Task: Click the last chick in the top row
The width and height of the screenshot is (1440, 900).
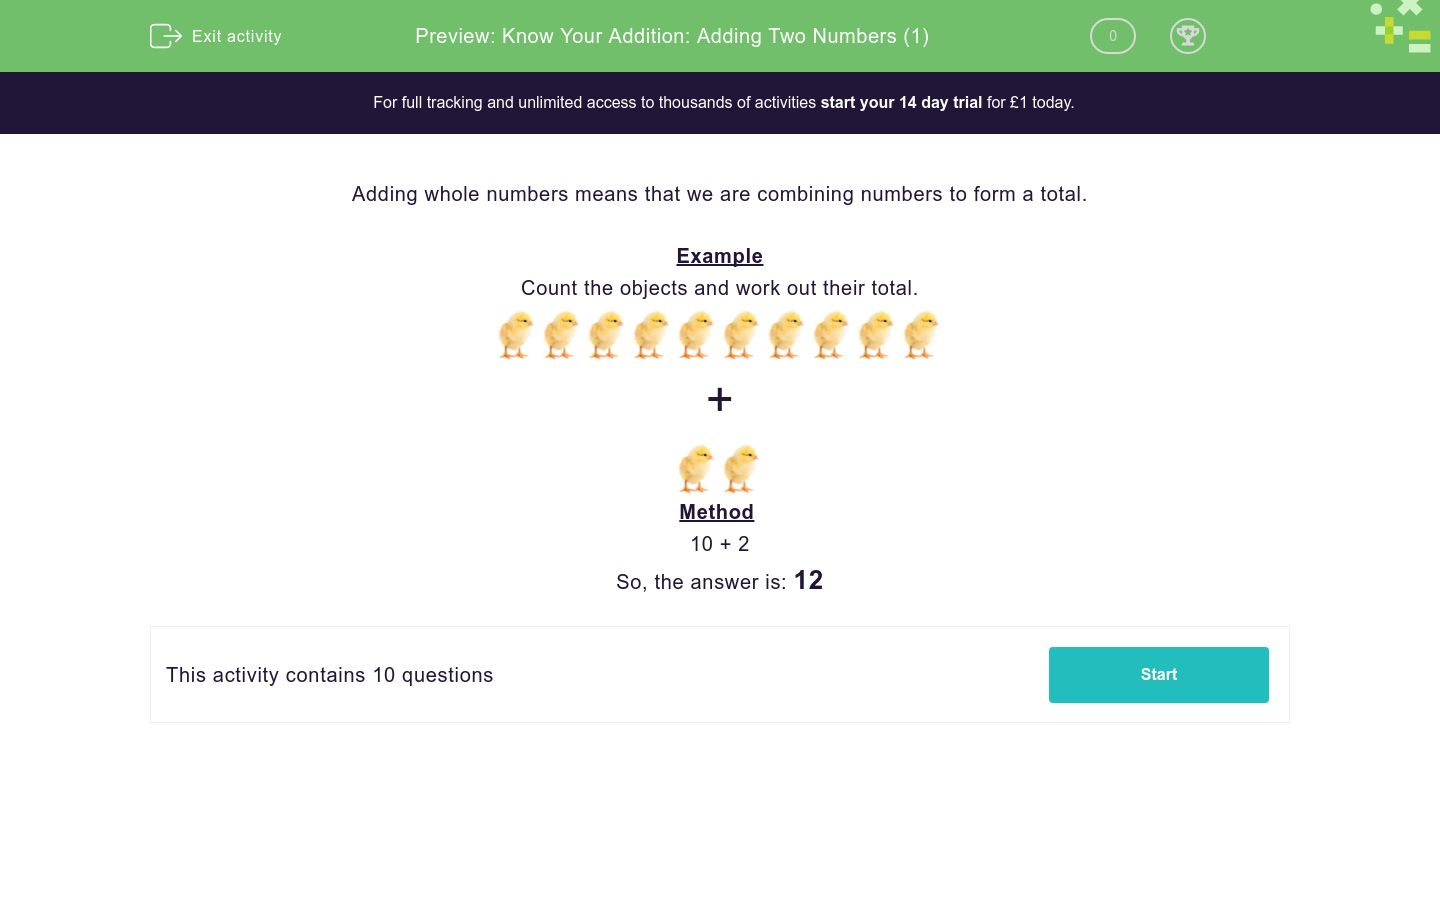Action: 920,336
